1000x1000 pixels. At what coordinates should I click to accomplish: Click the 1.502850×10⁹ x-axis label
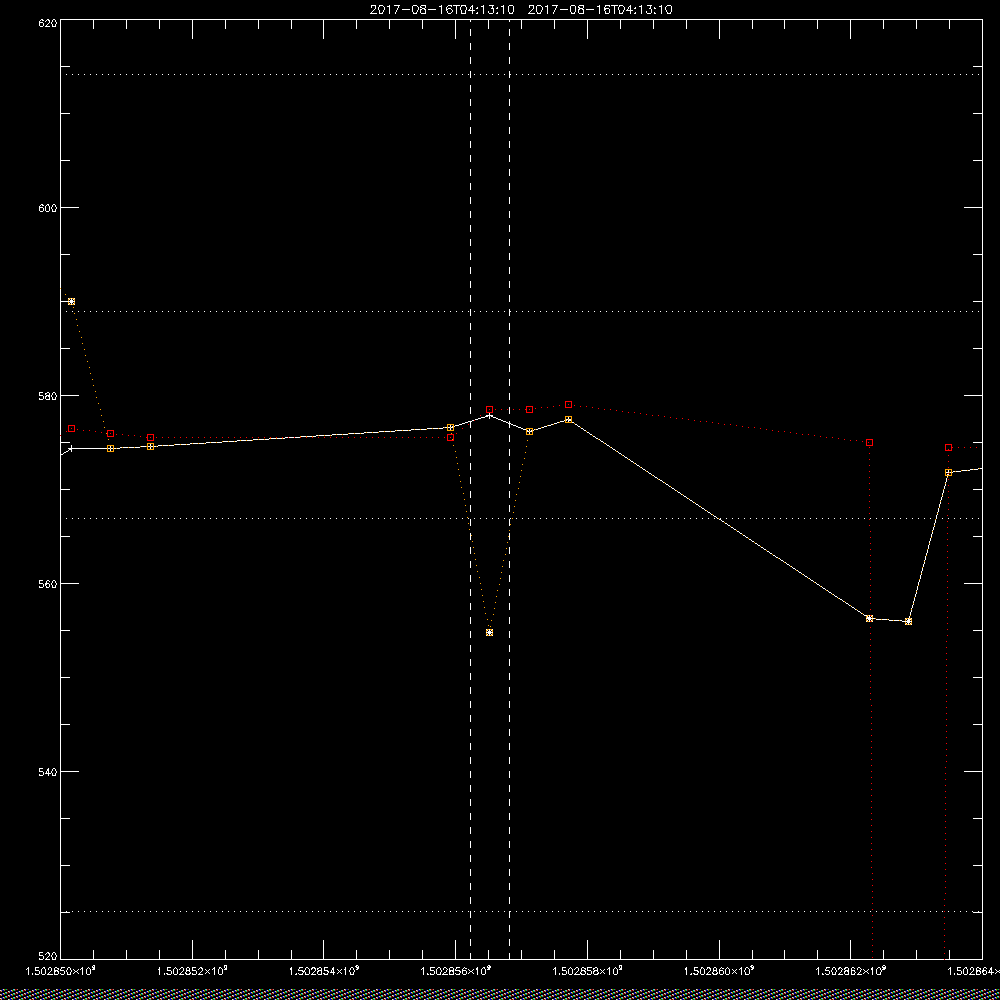click(x=60, y=971)
